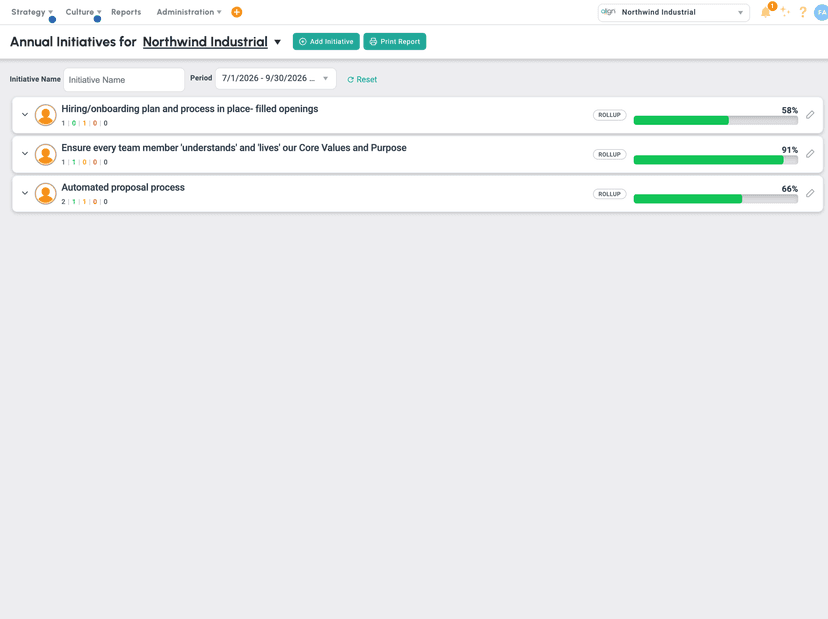Open the Strategy menu
Viewport: 828px width, 619px height.
pyautogui.click(x=32, y=12)
